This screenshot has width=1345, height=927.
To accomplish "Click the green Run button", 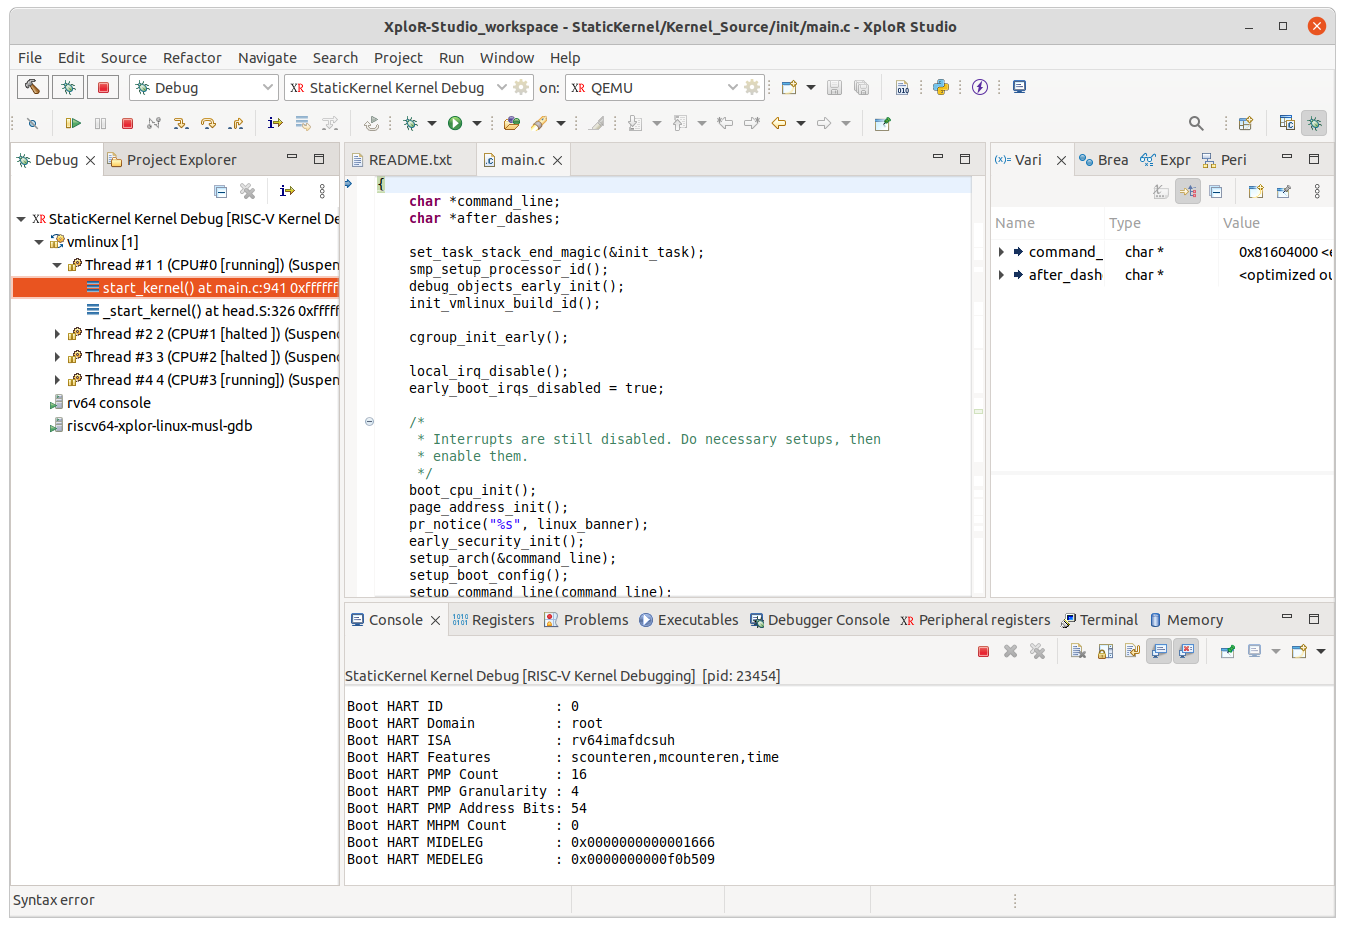I will (455, 123).
